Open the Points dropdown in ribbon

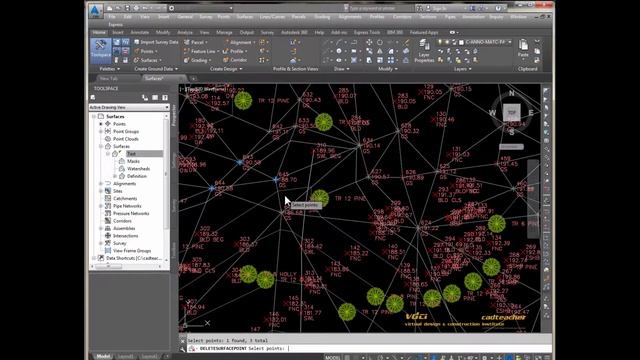146,51
